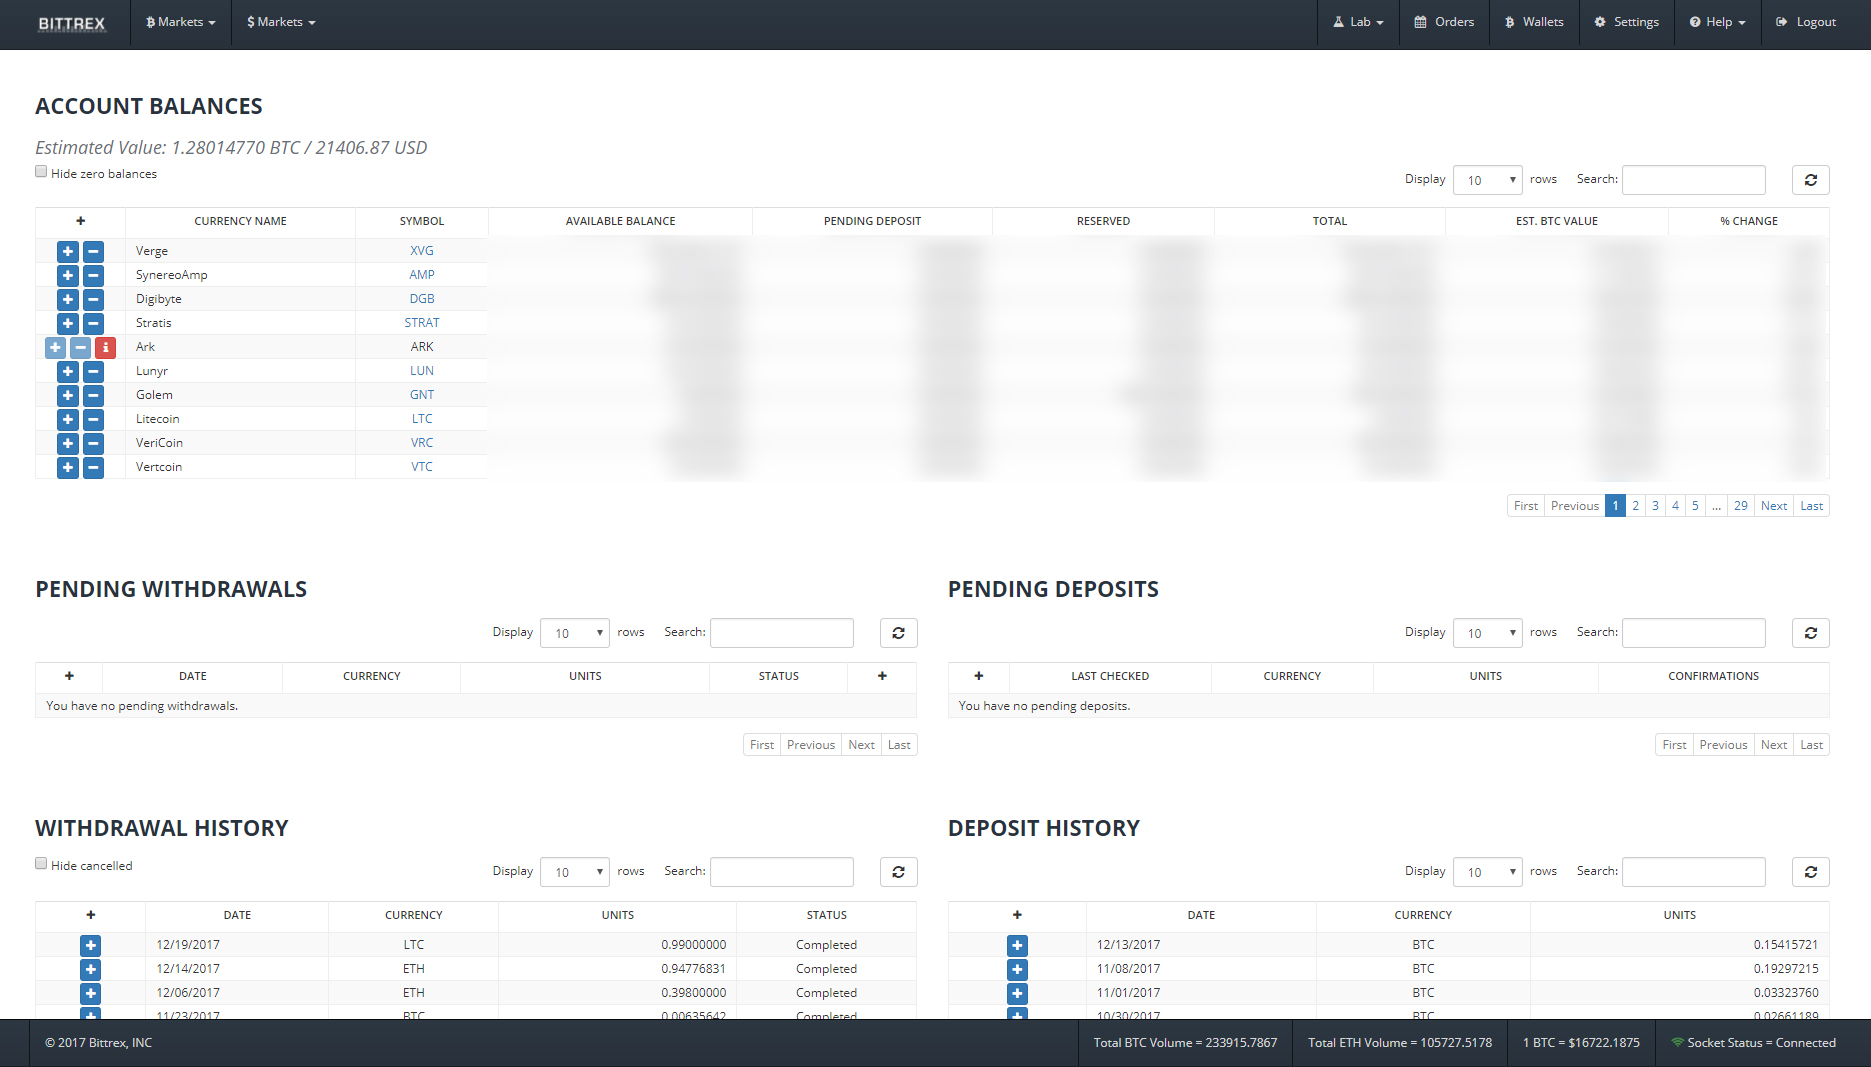Open Account Balances rows display dropdown
Screen dimensions: 1871x1067
(1488, 180)
